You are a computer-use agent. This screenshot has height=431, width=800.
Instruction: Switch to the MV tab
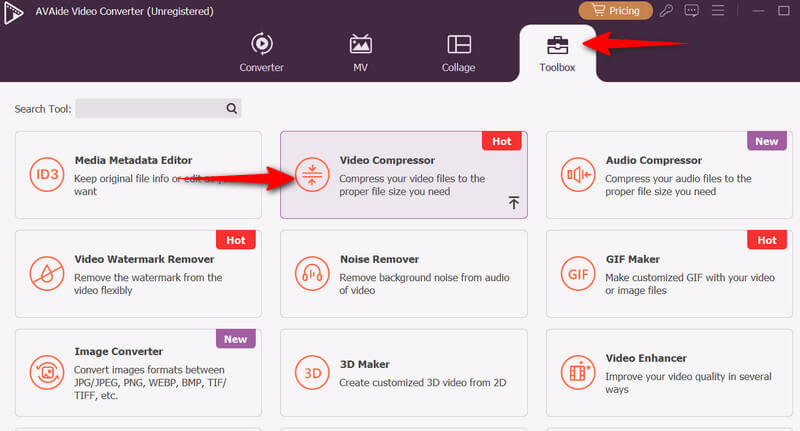click(x=360, y=53)
